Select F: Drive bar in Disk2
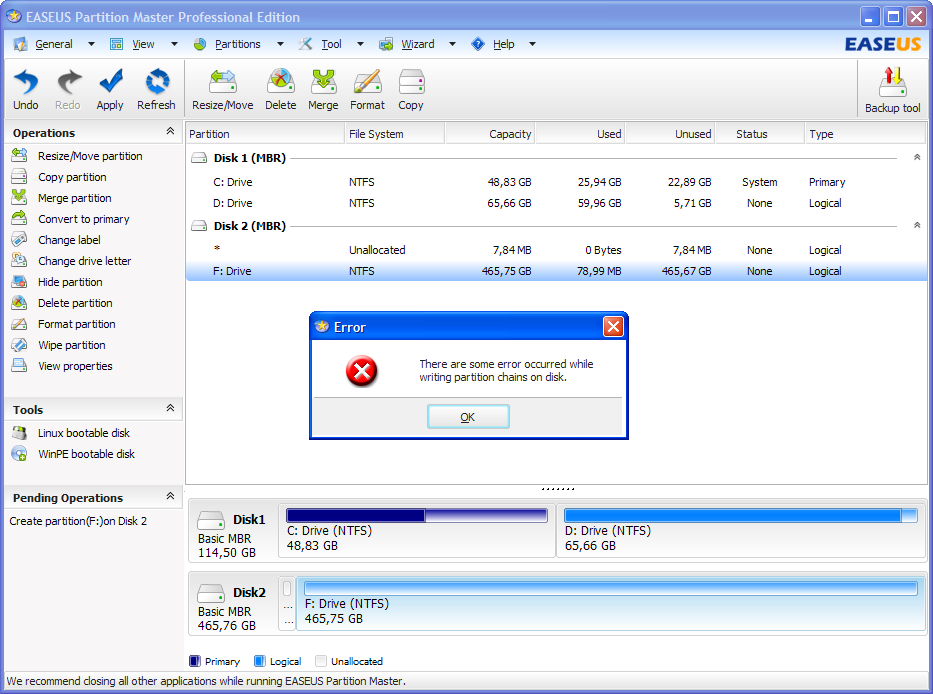The width and height of the screenshot is (933, 694). point(610,589)
